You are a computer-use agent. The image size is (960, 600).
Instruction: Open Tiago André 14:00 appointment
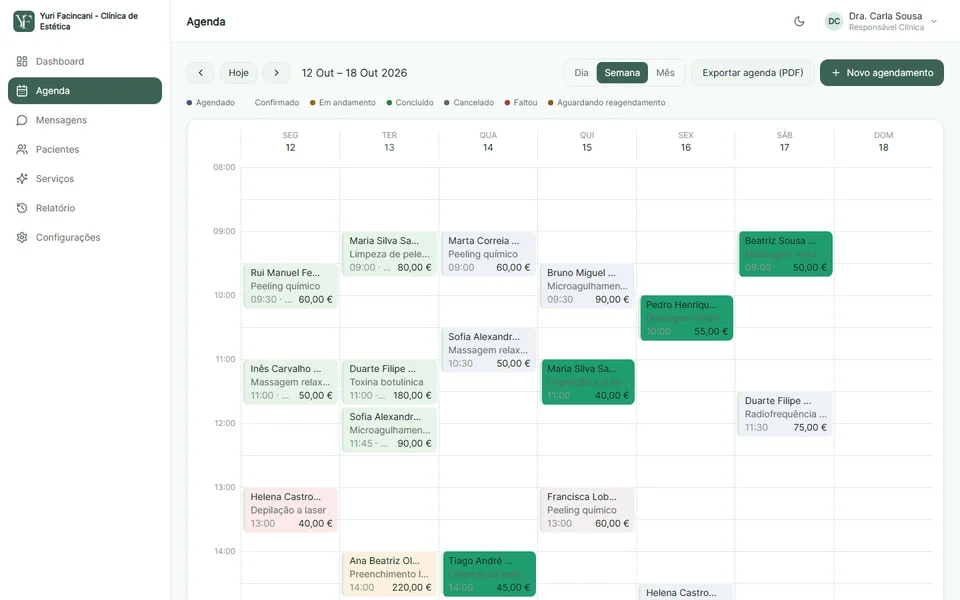click(x=489, y=574)
